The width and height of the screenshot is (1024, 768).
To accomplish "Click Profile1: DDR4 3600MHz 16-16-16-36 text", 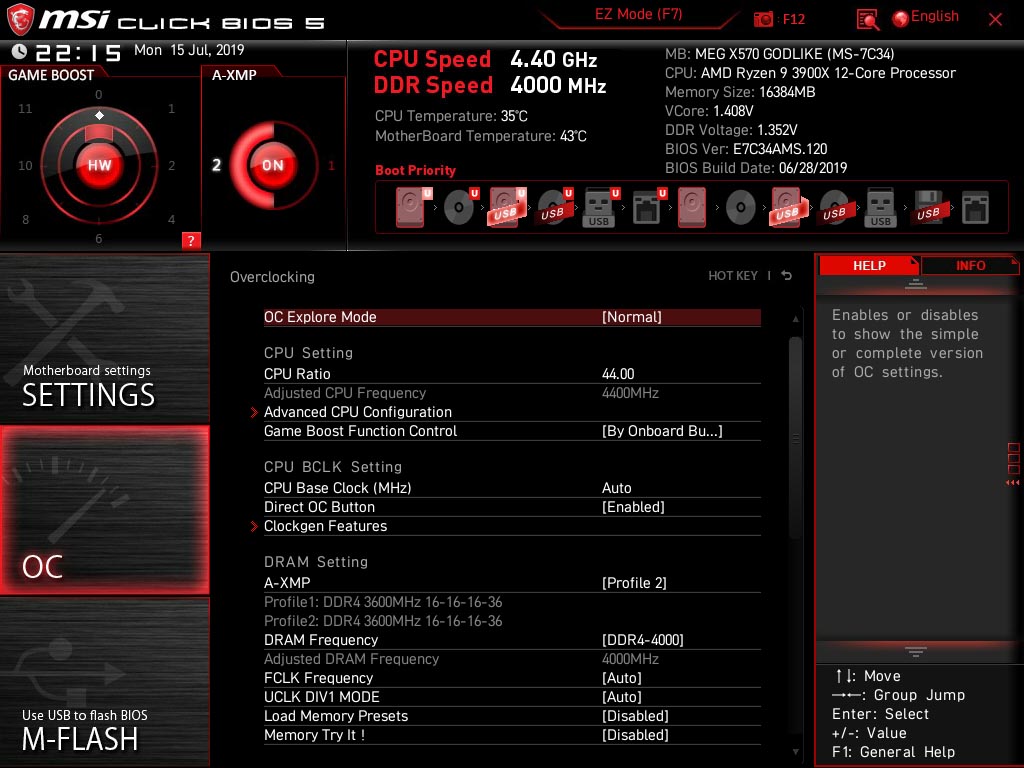I will 383,602.
